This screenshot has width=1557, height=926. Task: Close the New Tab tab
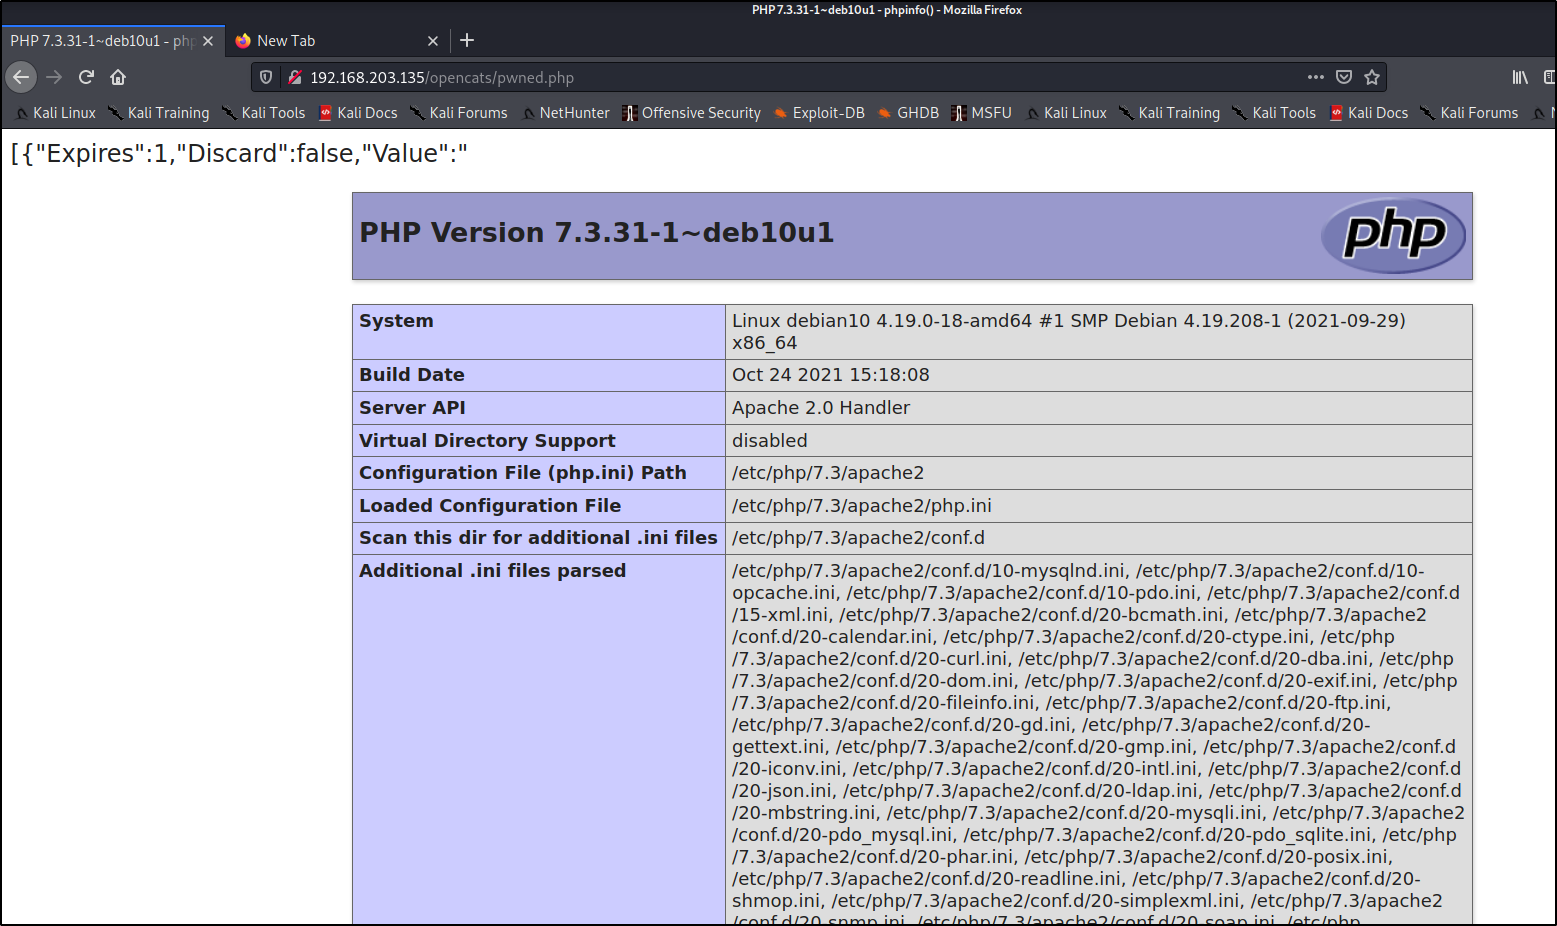433,41
